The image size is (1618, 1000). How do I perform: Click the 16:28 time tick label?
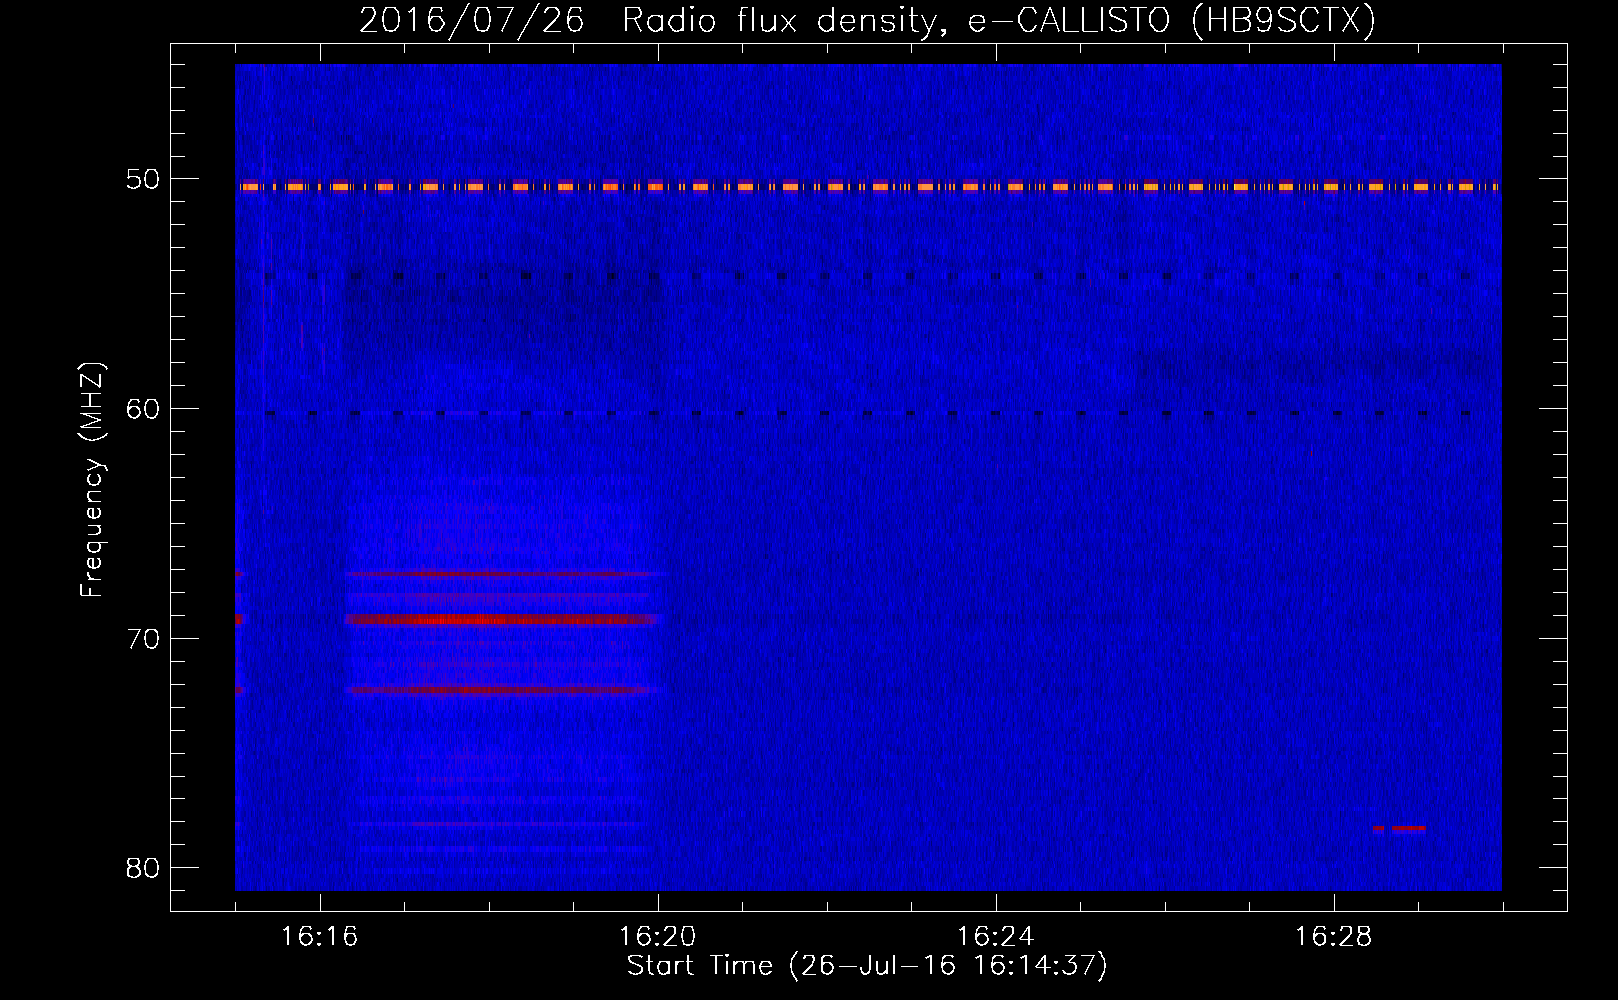1334,937
